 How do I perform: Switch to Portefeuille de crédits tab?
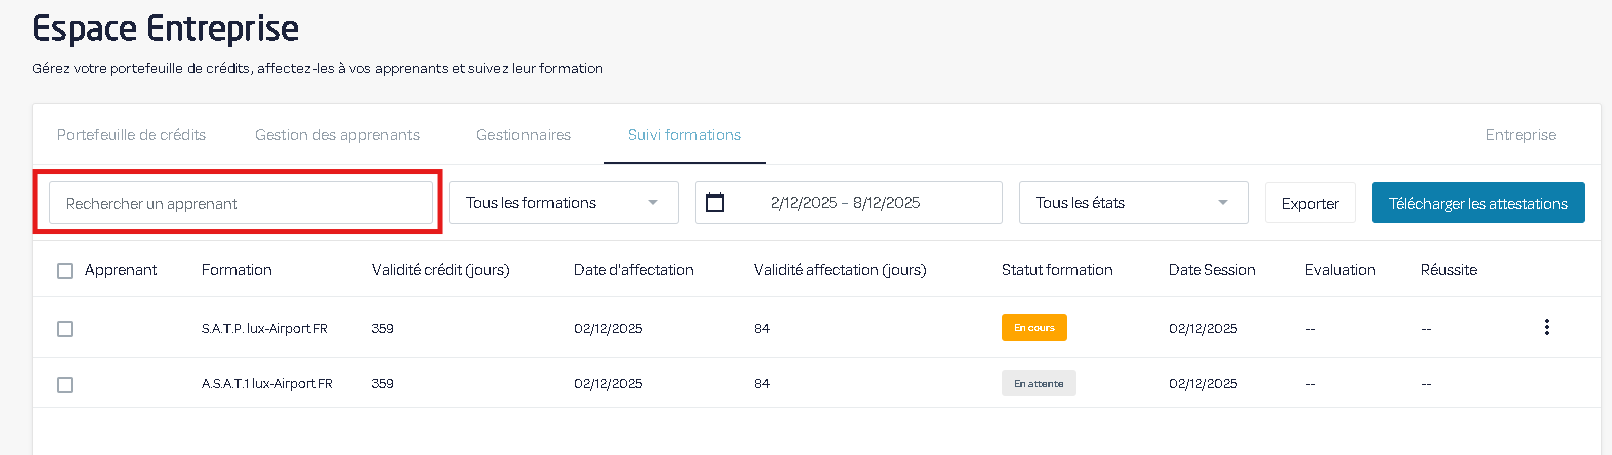coord(131,135)
